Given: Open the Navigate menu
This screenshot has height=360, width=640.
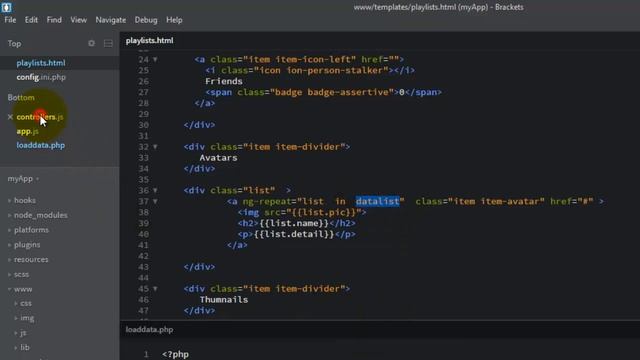Looking at the screenshot, I should pyautogui.click(x=111, y=20).
